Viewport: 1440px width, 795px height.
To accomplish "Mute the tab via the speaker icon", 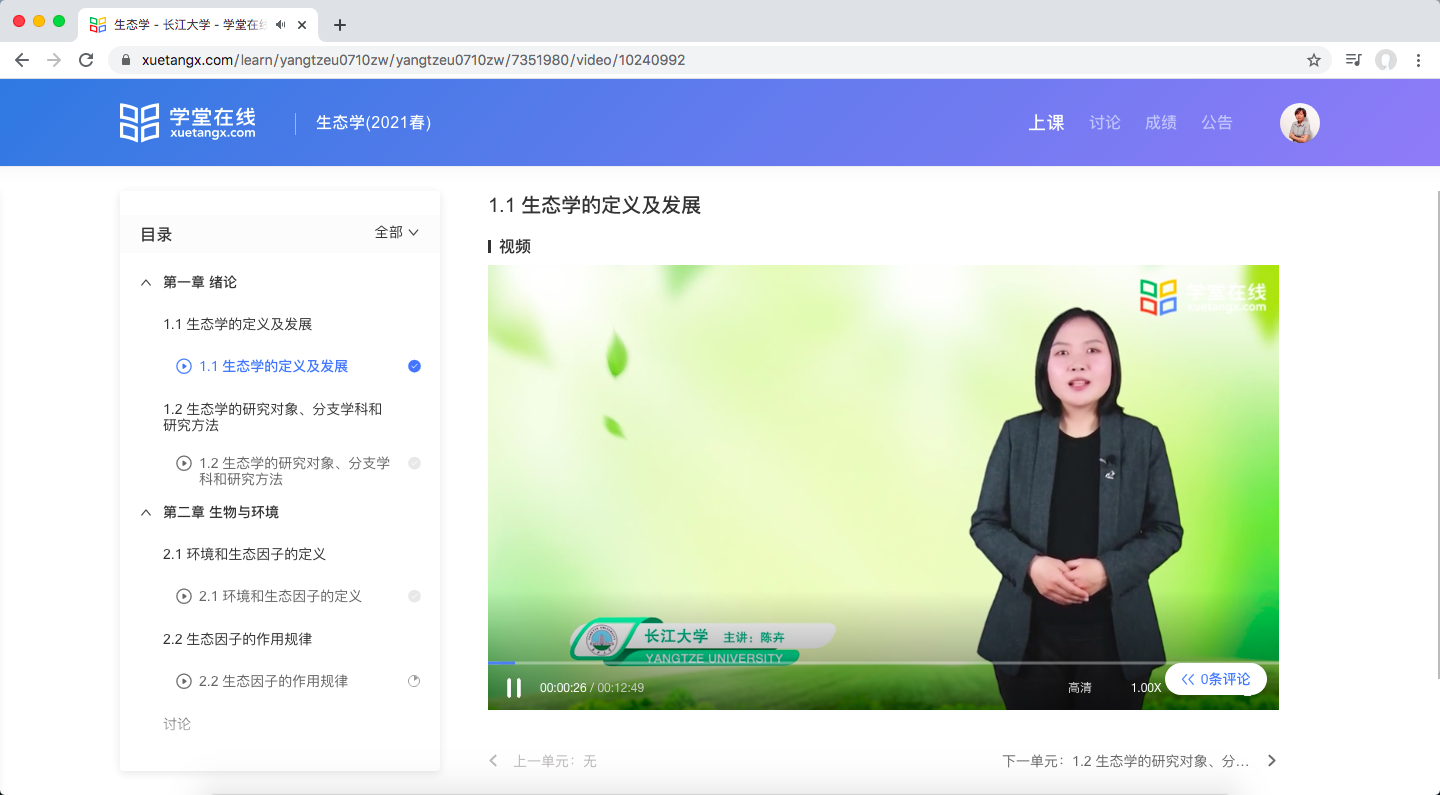I will [281, 24].
